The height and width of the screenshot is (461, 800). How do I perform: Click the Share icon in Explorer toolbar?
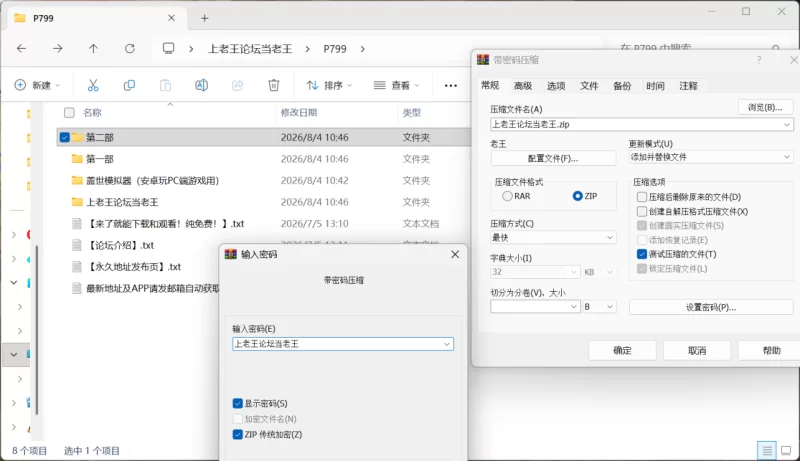(238, 85)
